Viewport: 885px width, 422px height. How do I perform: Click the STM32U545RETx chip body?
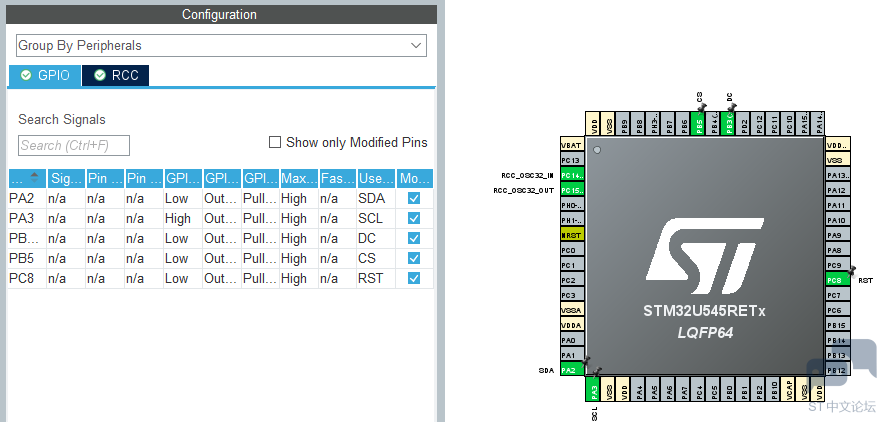pos(705,256)
